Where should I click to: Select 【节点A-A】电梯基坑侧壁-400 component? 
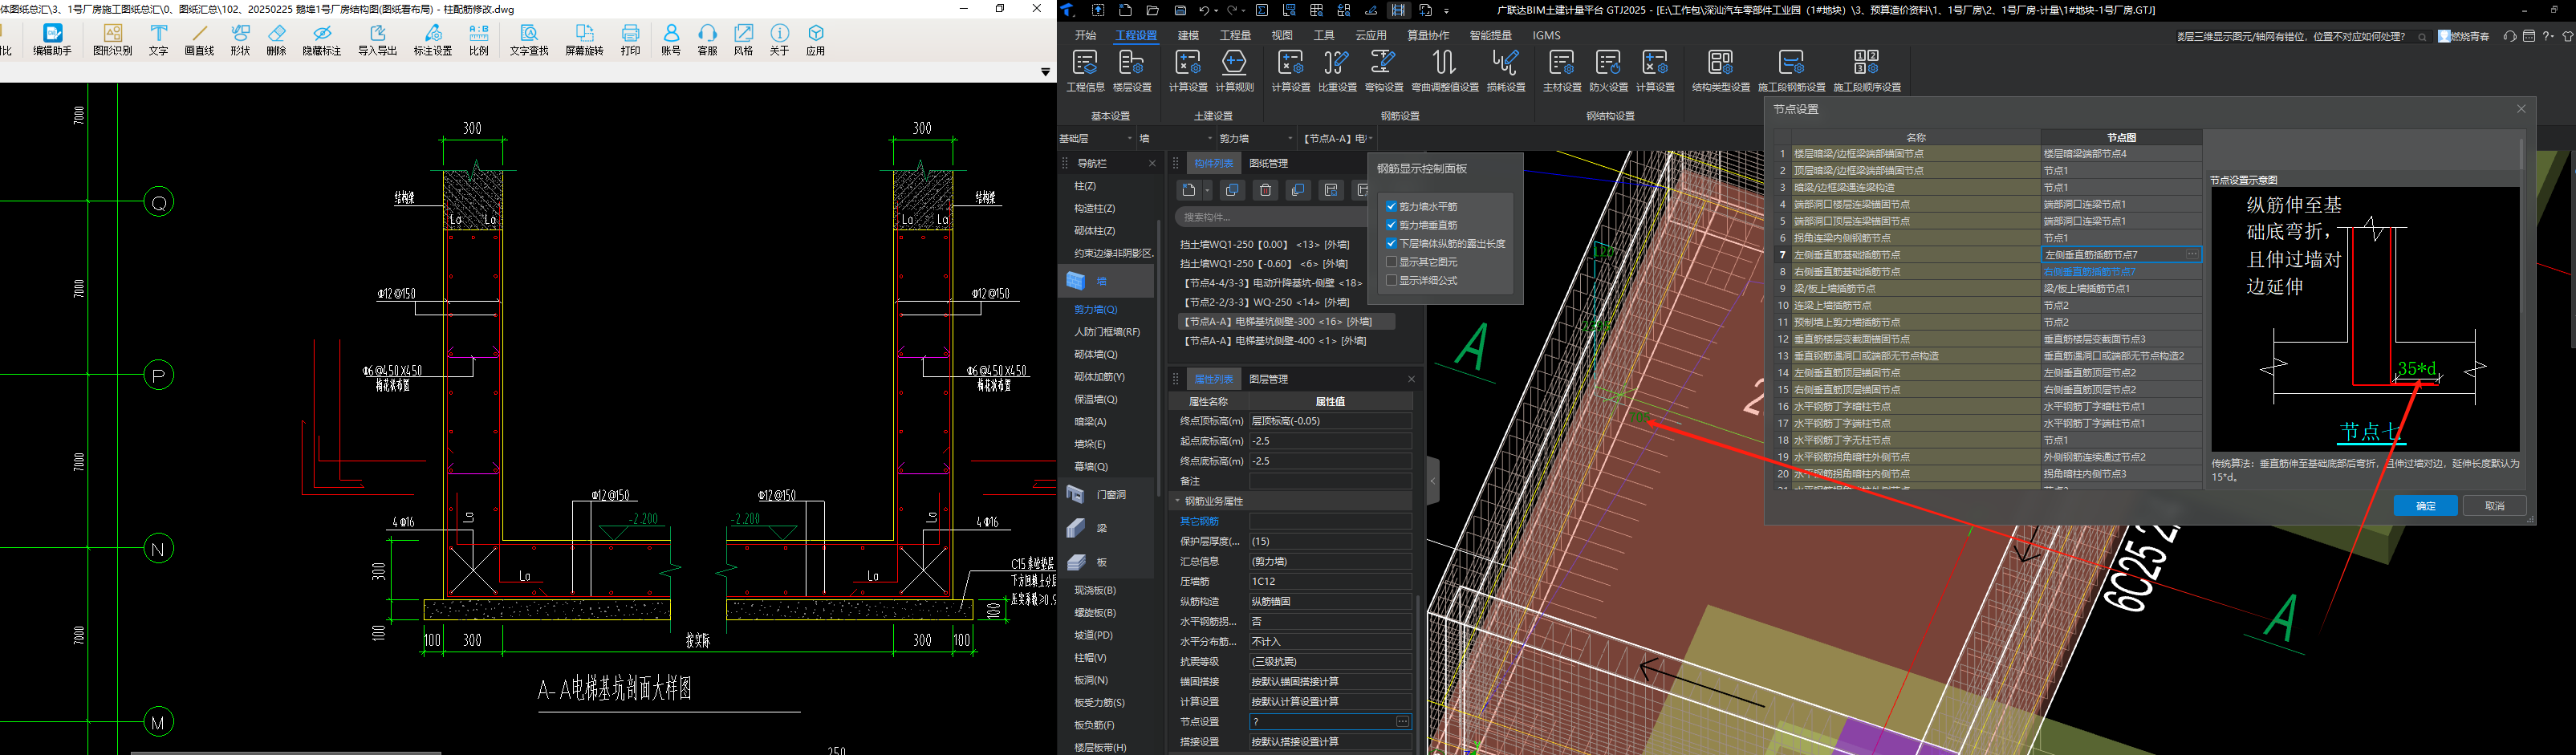pyautogui.click(x=1274, y=341)
